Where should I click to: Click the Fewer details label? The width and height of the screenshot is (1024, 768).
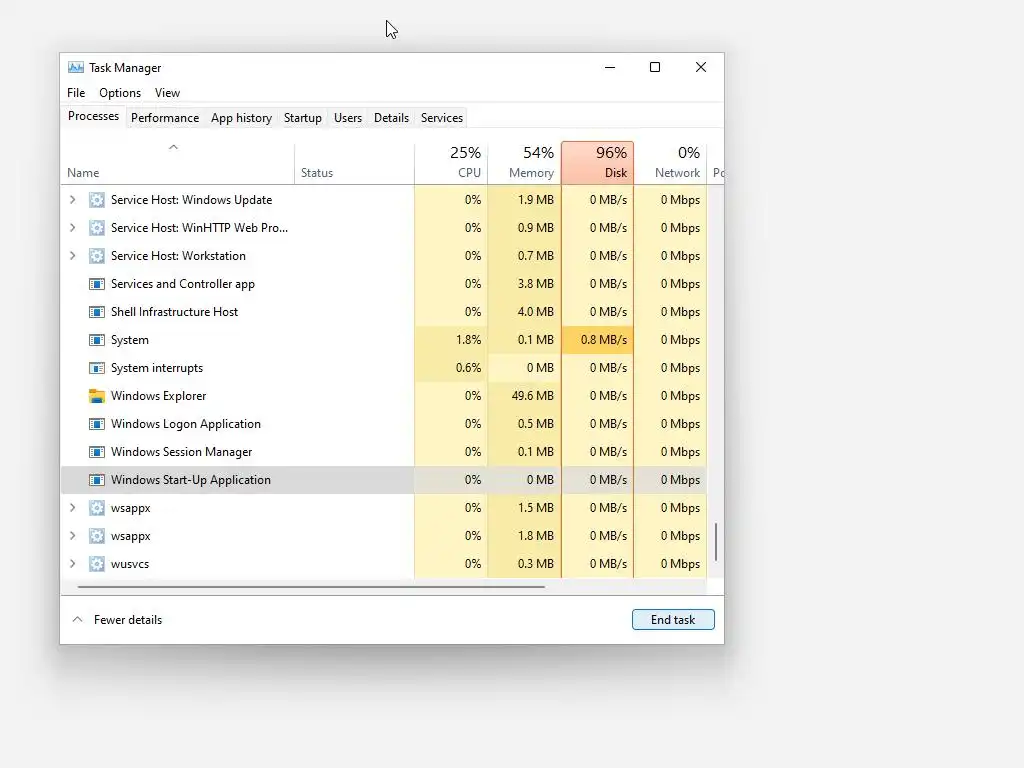[128, 620]
